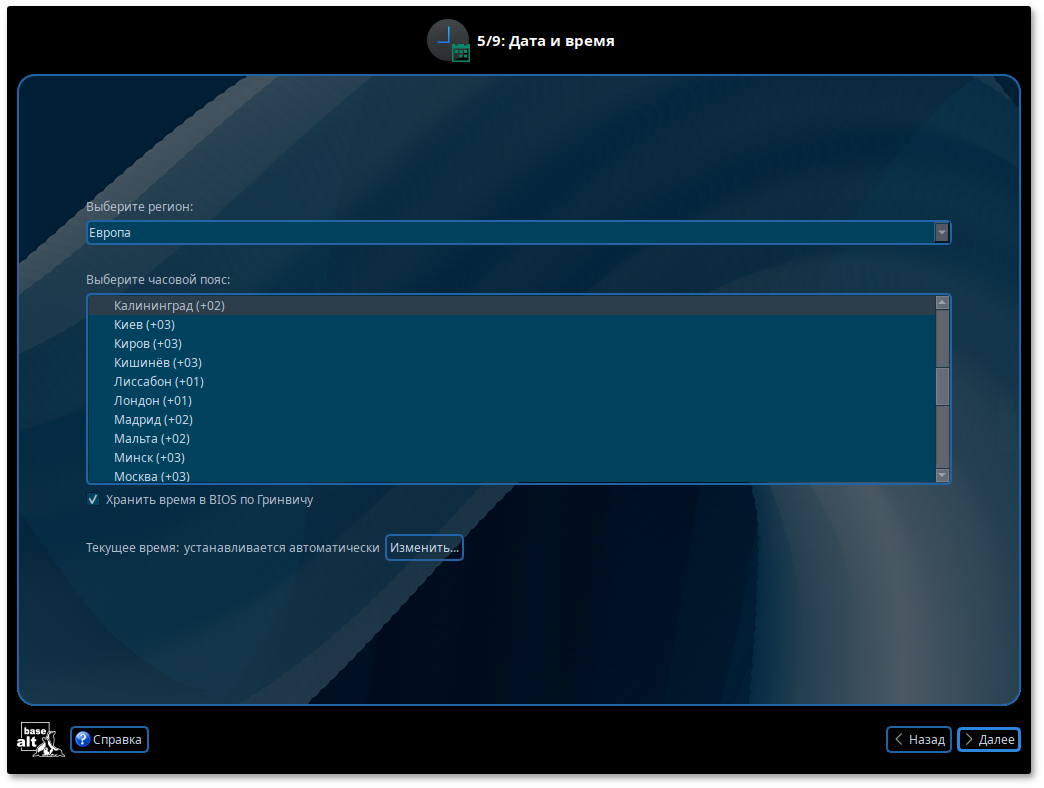Choose Киров (+03) timezone
The width and height of the screenshot is (1044, 788).
pos(147,344)
